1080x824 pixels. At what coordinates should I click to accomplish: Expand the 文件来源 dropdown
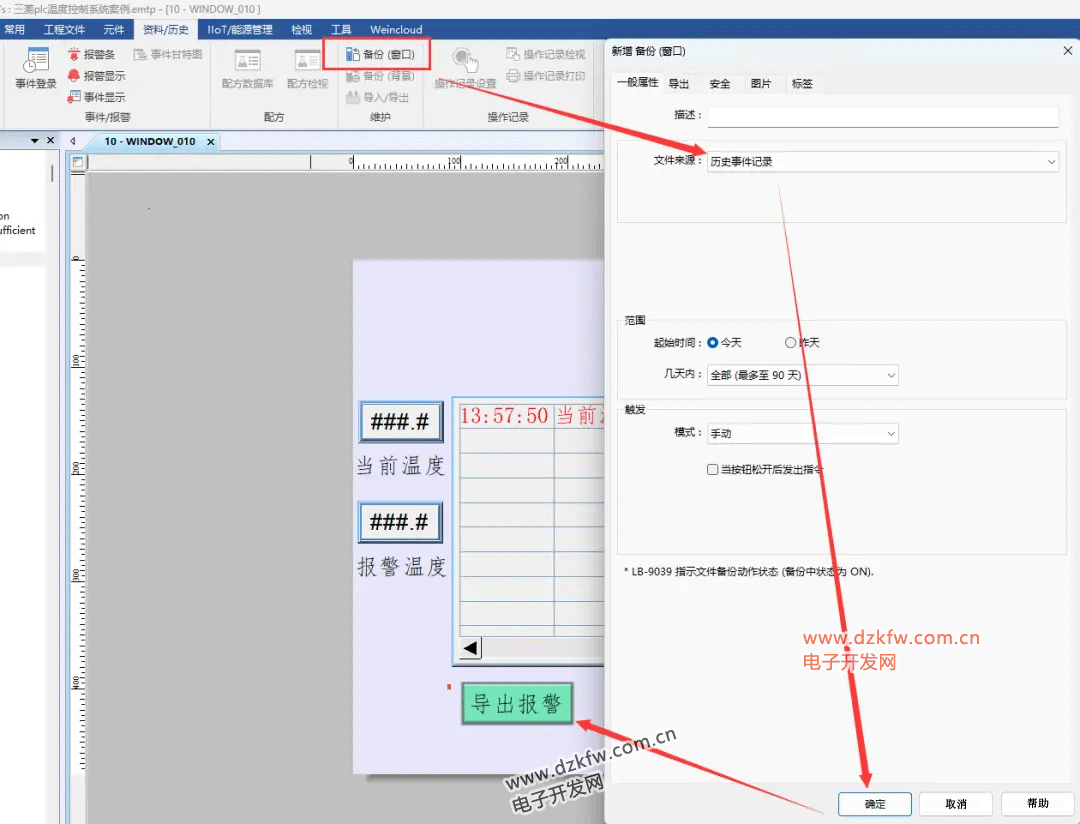click(882, 161)
